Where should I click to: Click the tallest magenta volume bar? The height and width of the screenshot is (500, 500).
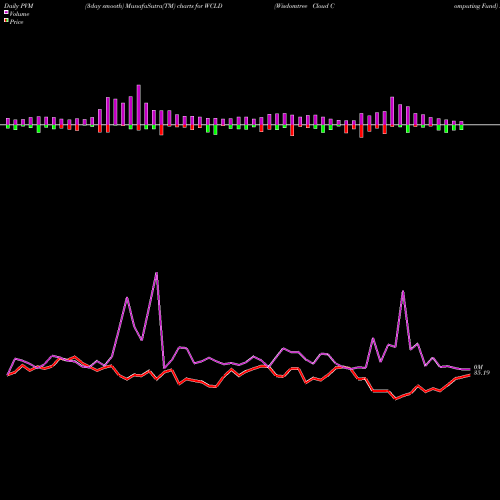pos(139,105)
